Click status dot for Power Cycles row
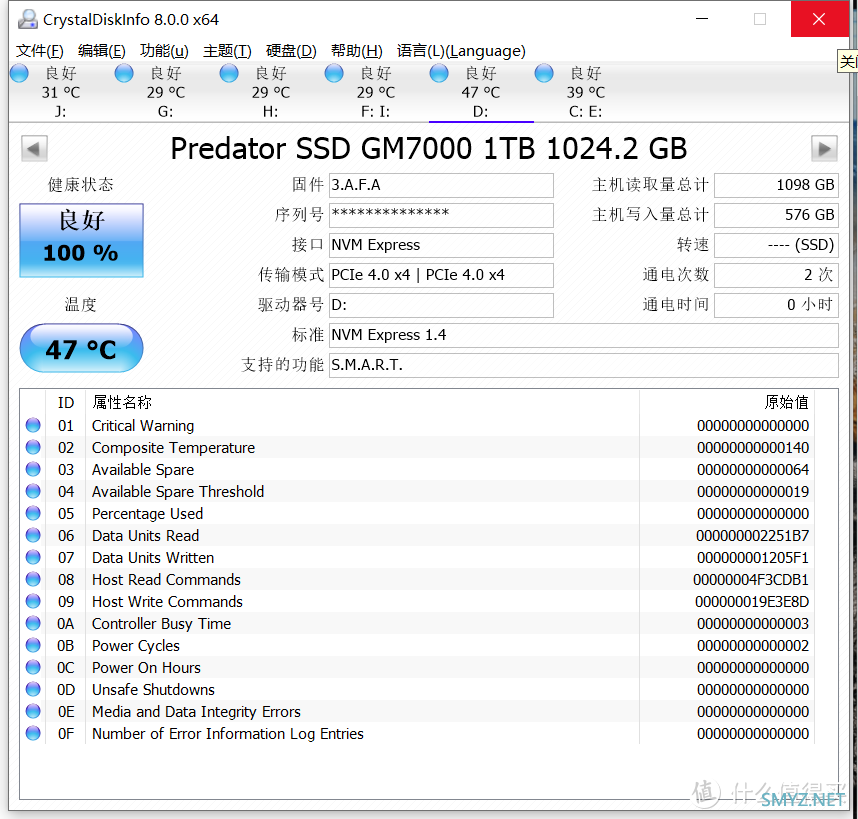The height and width of the screenshot is (819, 858). click(x=33, y=645)
